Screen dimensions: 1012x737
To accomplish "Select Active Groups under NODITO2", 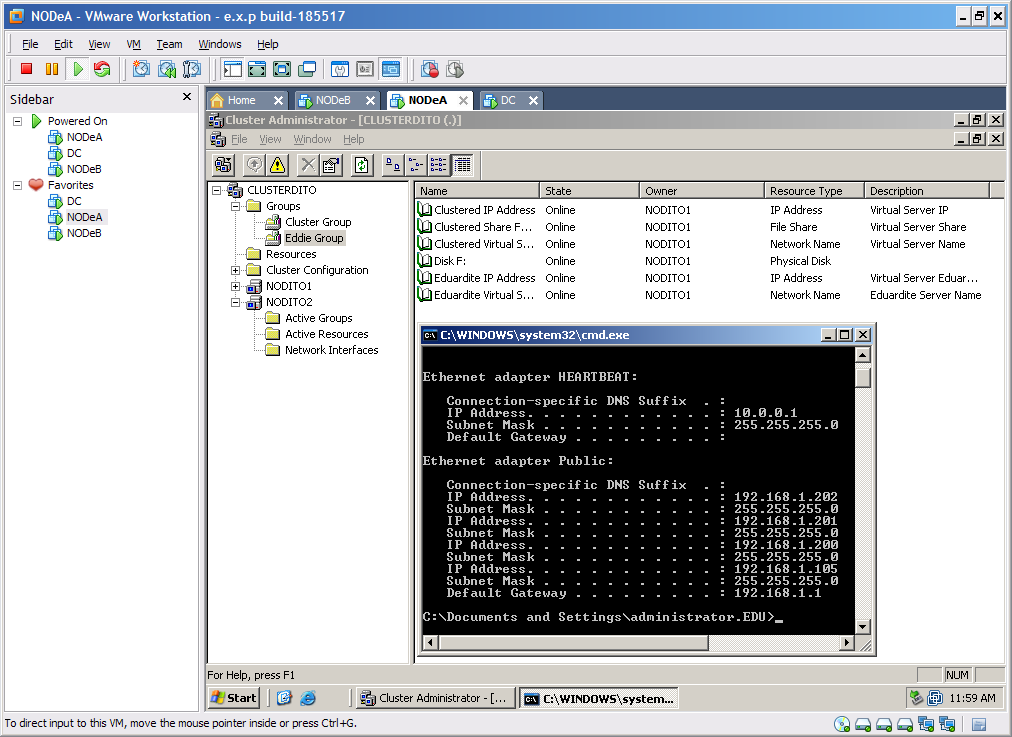I will (x=319, y=318).
